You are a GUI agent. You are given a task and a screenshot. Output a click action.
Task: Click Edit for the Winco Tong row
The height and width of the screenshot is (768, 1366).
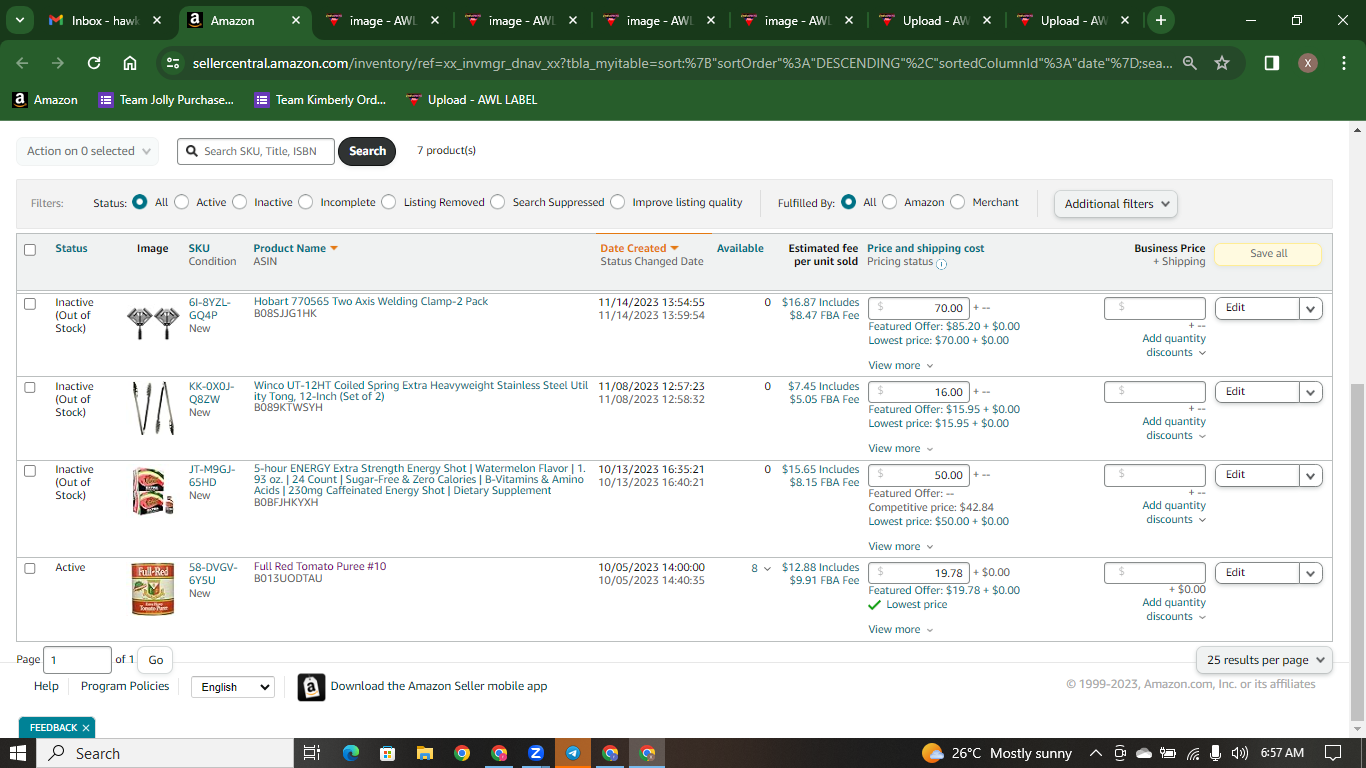[x=1256, y=392]
